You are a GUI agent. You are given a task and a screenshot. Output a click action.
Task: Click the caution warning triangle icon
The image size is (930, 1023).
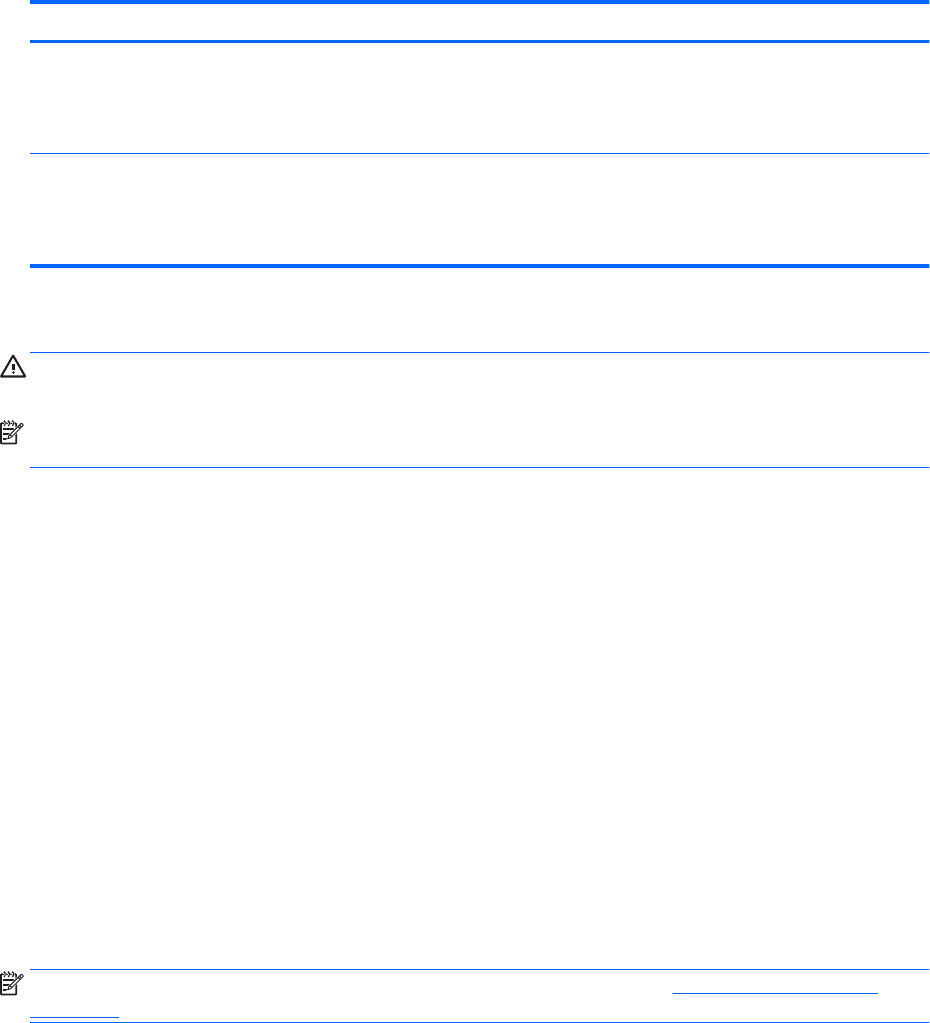(x=14, y=368)
